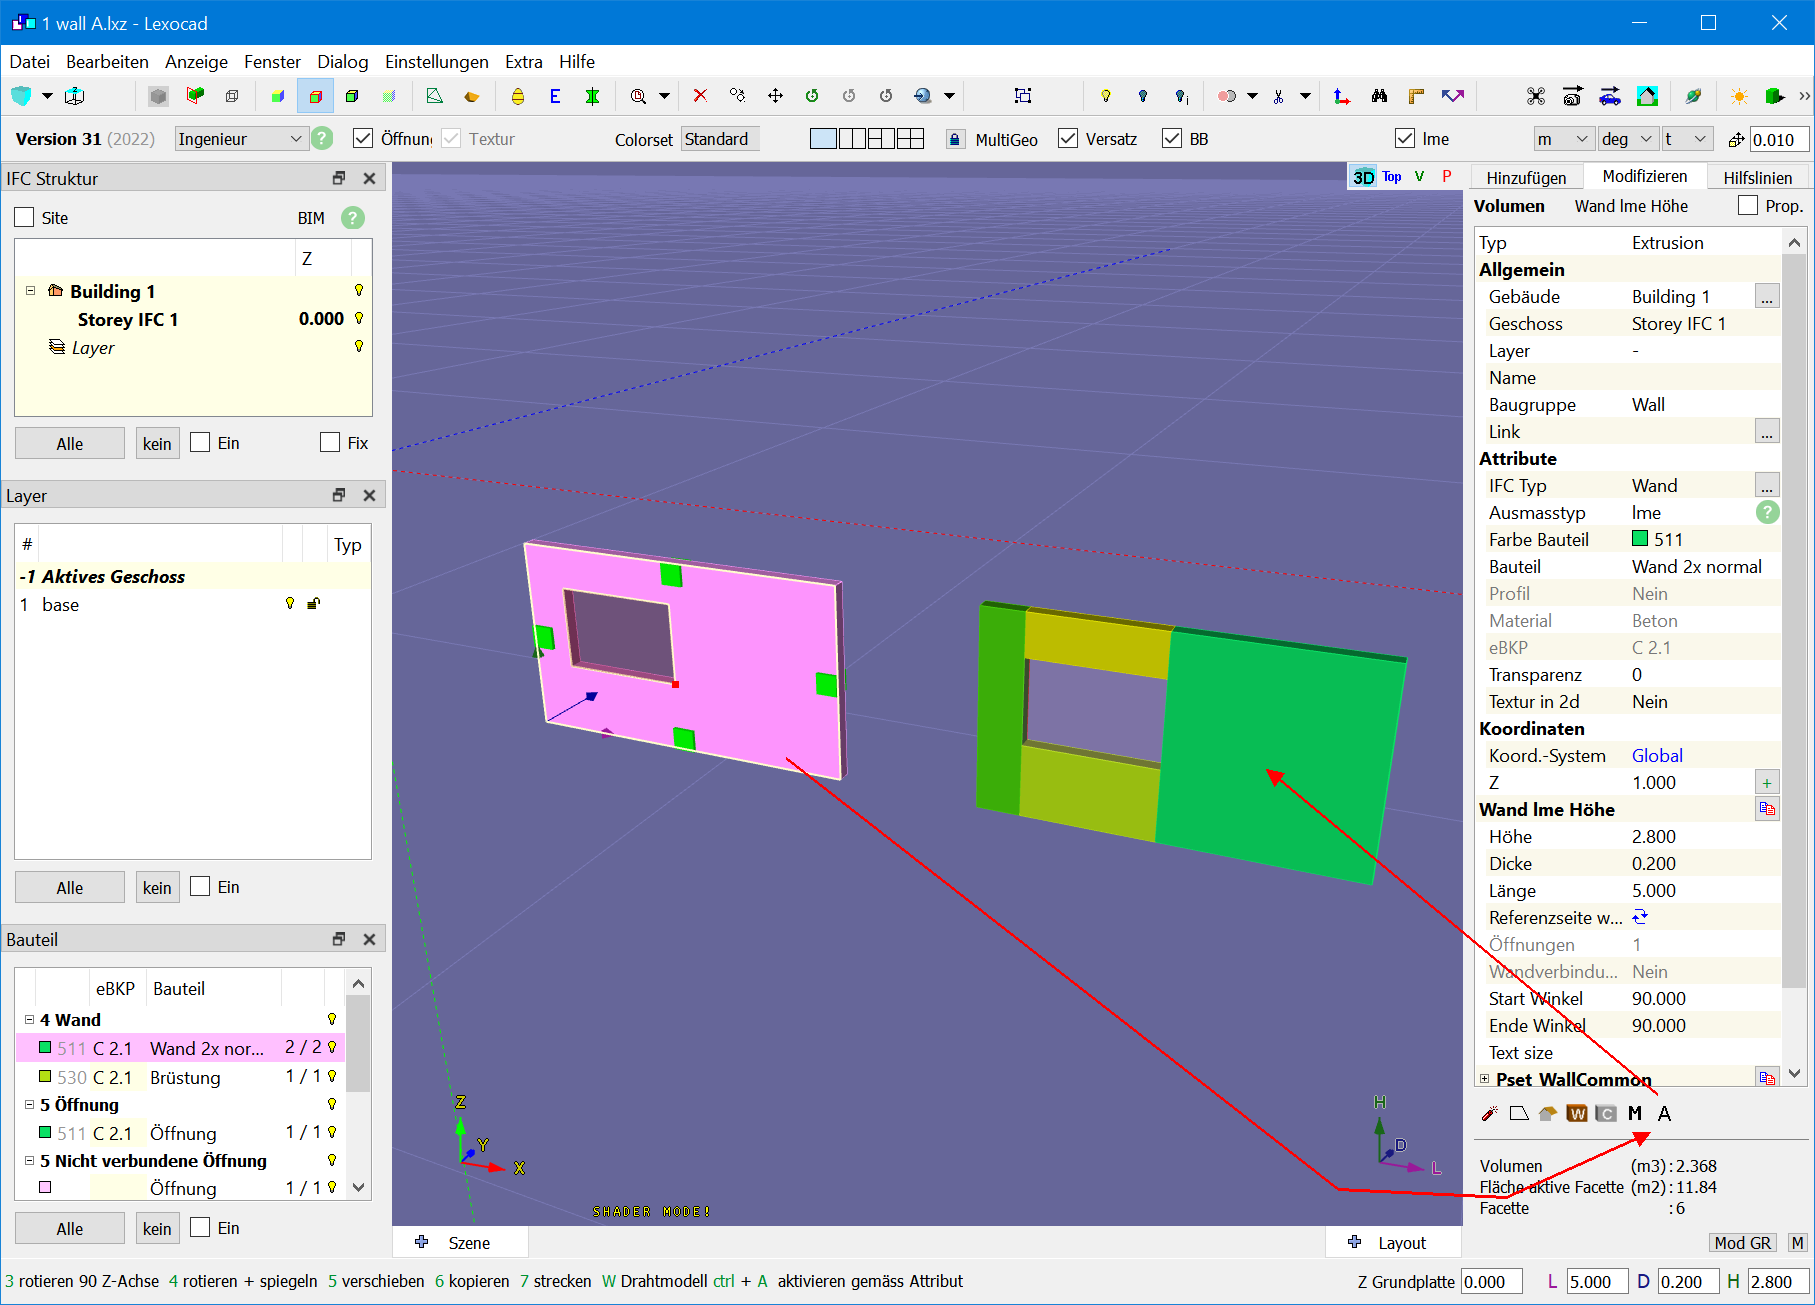This screenshot has height=1305, width=1815.
Task: Select the move arrows tool
Action: pos(775,96)
